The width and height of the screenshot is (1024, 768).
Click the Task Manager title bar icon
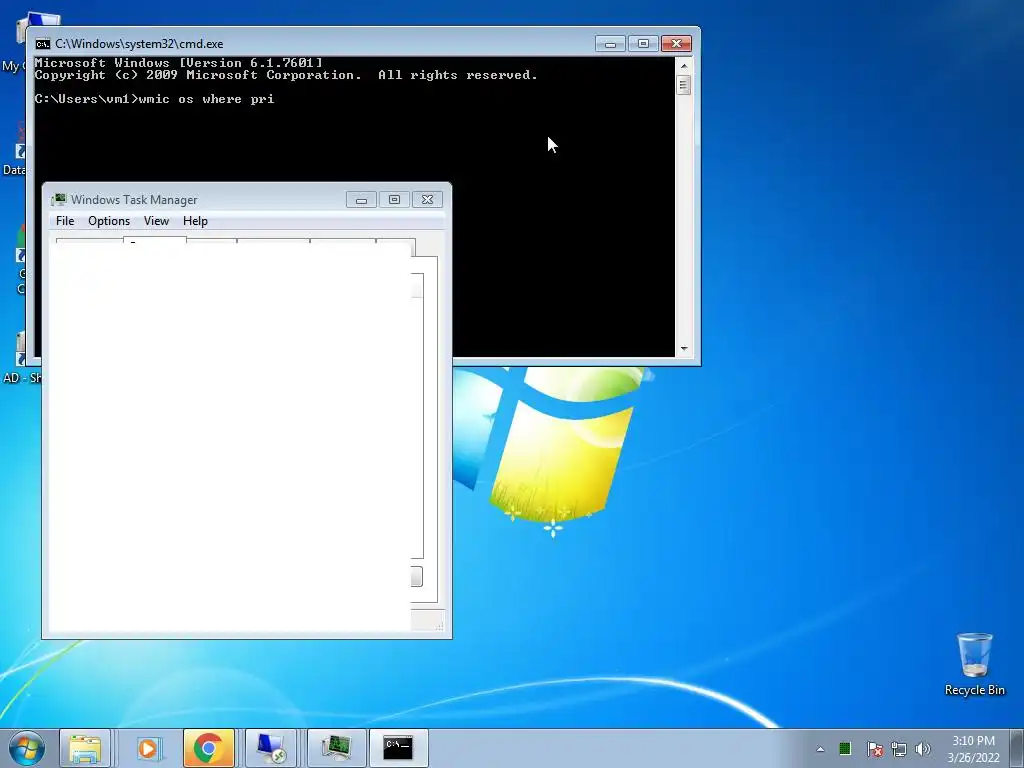pyautogui.click(x=59, y=199)
